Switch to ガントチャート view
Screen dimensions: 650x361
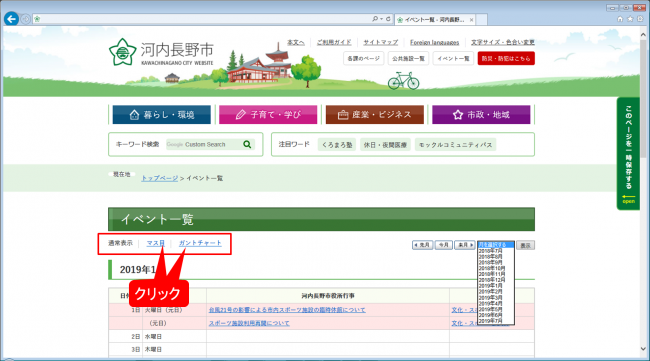pos(200,243)
